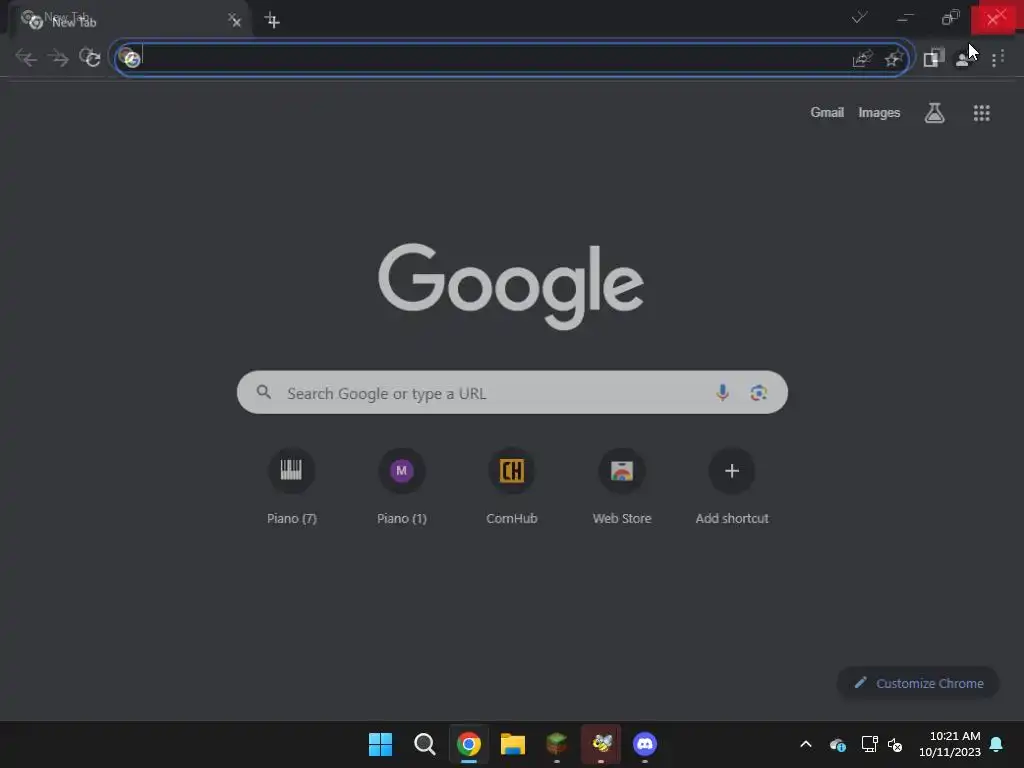Reload the page
This screenshot has height=768, width=1024.
point(90,58)
